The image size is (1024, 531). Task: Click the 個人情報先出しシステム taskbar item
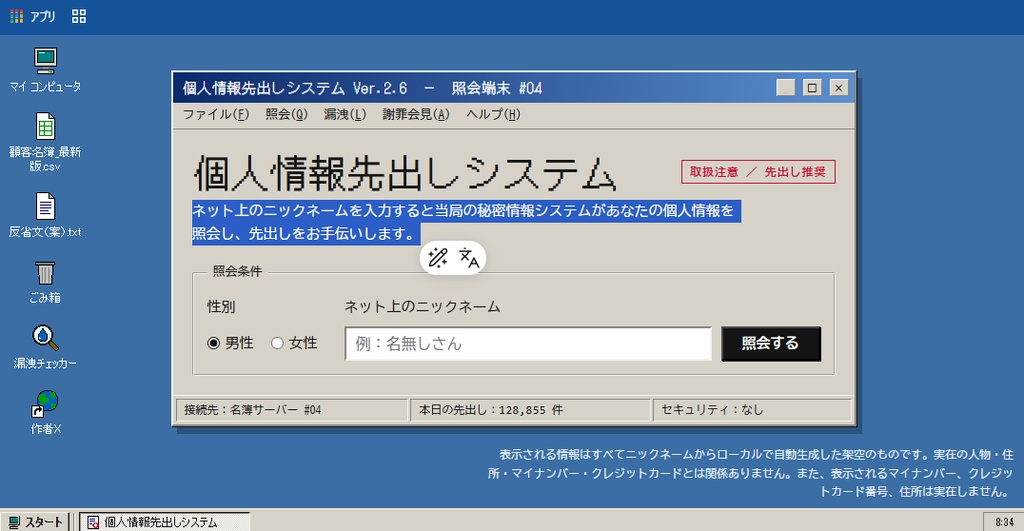pyautogui.click(x=165, y=522)
